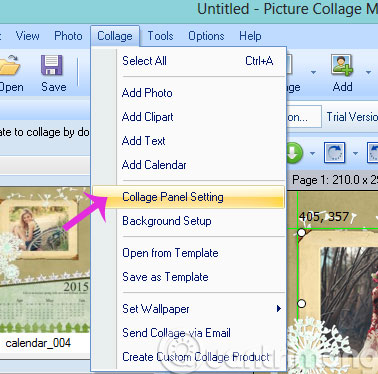Open the Tools menu
This screenshot has width=378, height=374.
click(160, 36)
